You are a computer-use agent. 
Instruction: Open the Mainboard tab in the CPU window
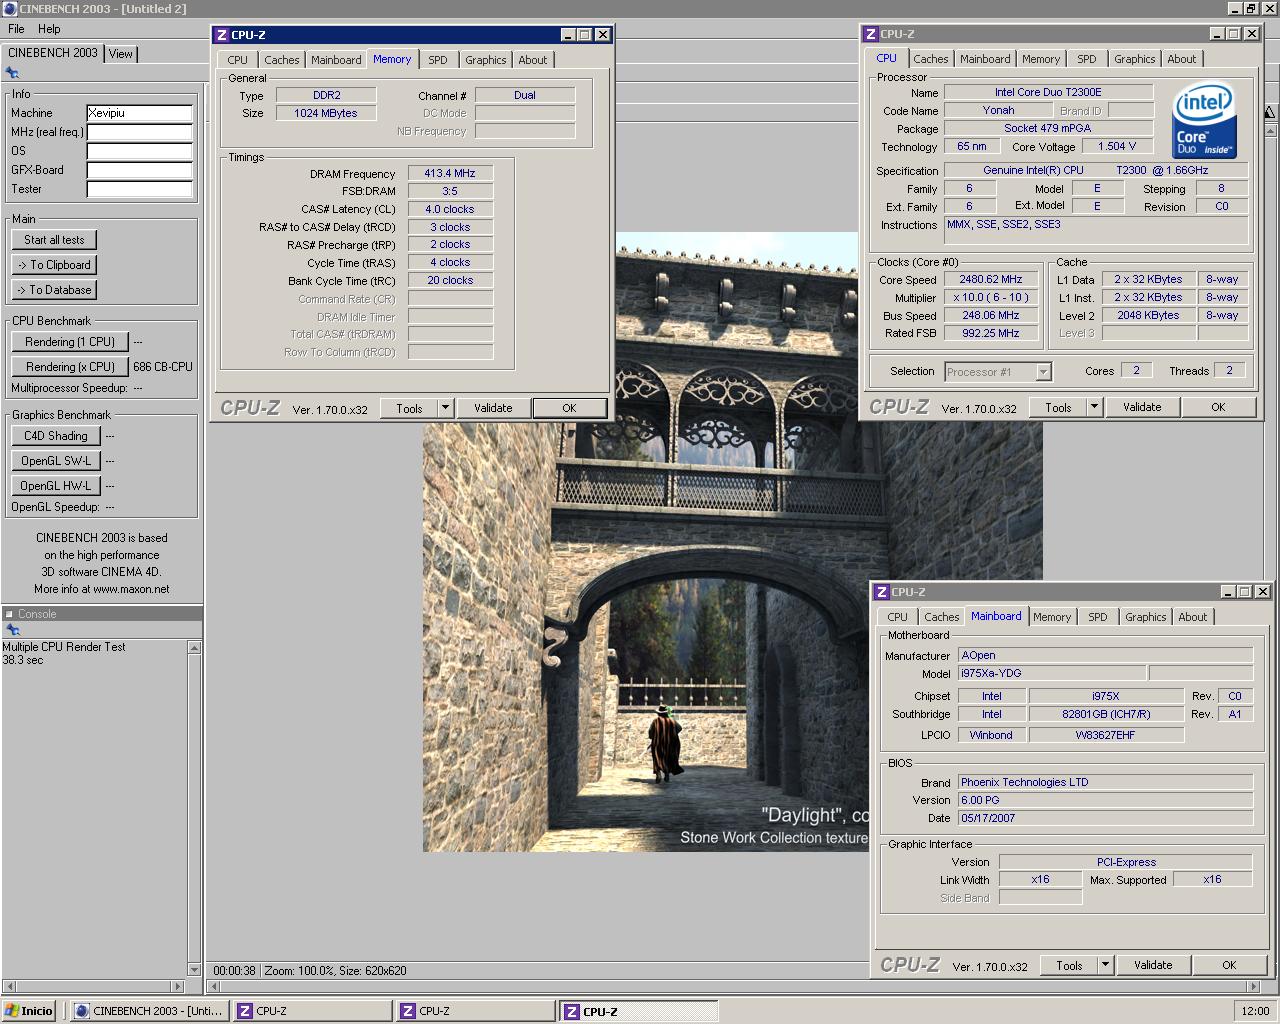(x=985, y=59)
